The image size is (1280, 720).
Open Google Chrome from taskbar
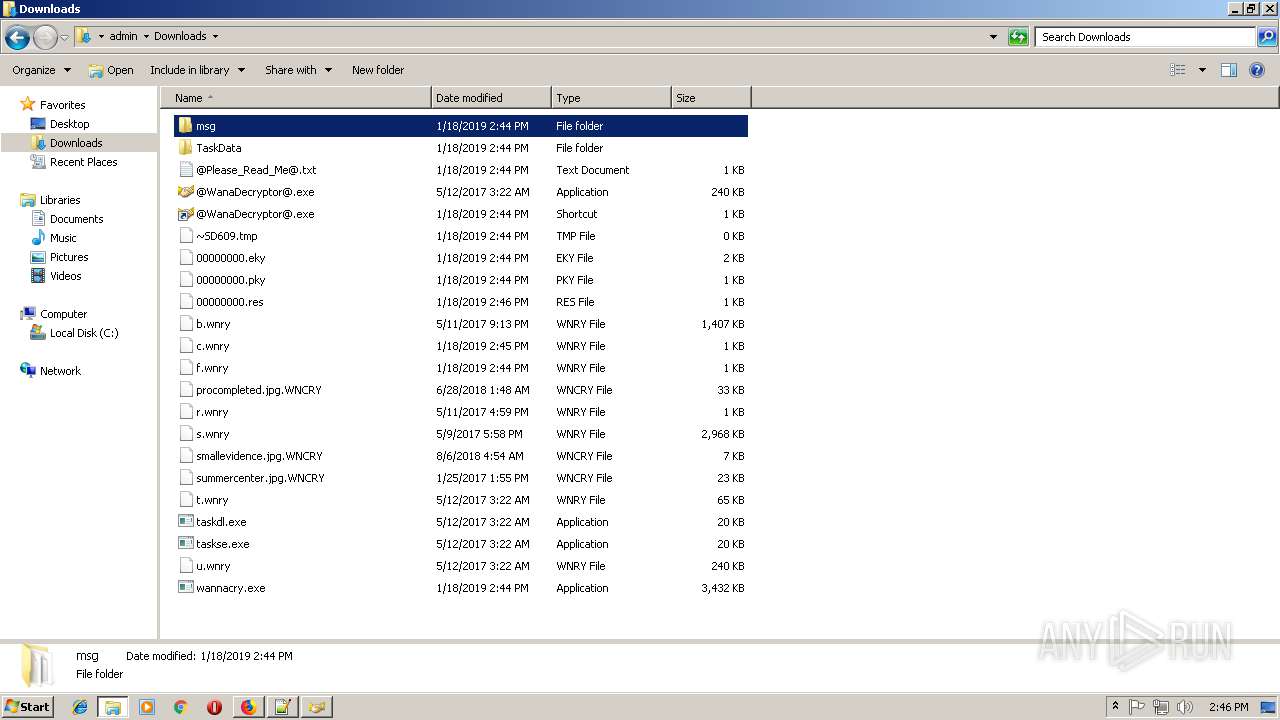[181, 707]
